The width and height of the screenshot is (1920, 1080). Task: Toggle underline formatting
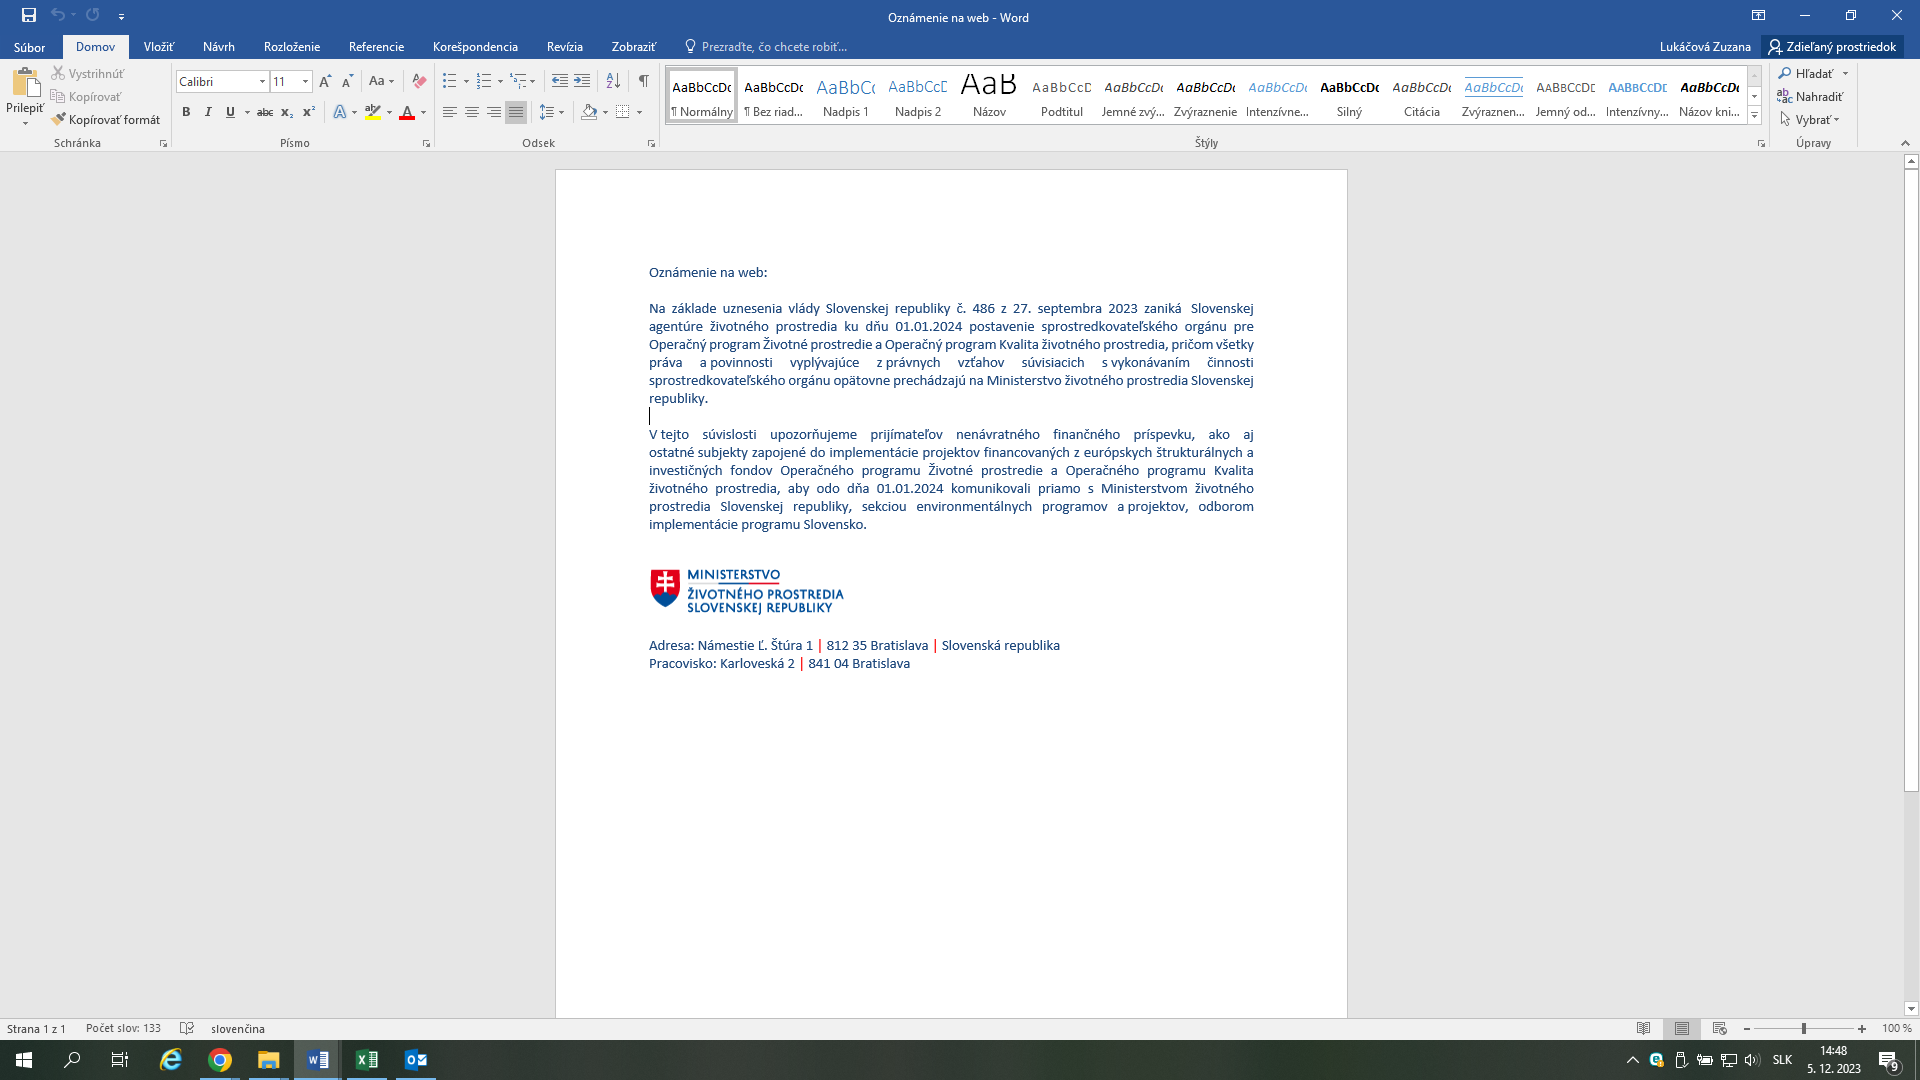230,112
